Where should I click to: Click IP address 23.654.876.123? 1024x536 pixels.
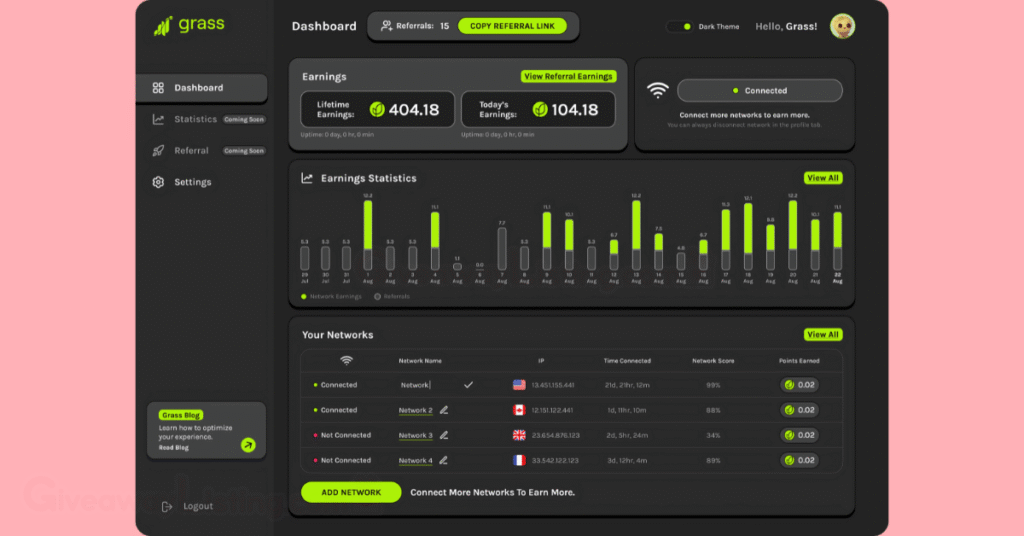click(555, 435)
